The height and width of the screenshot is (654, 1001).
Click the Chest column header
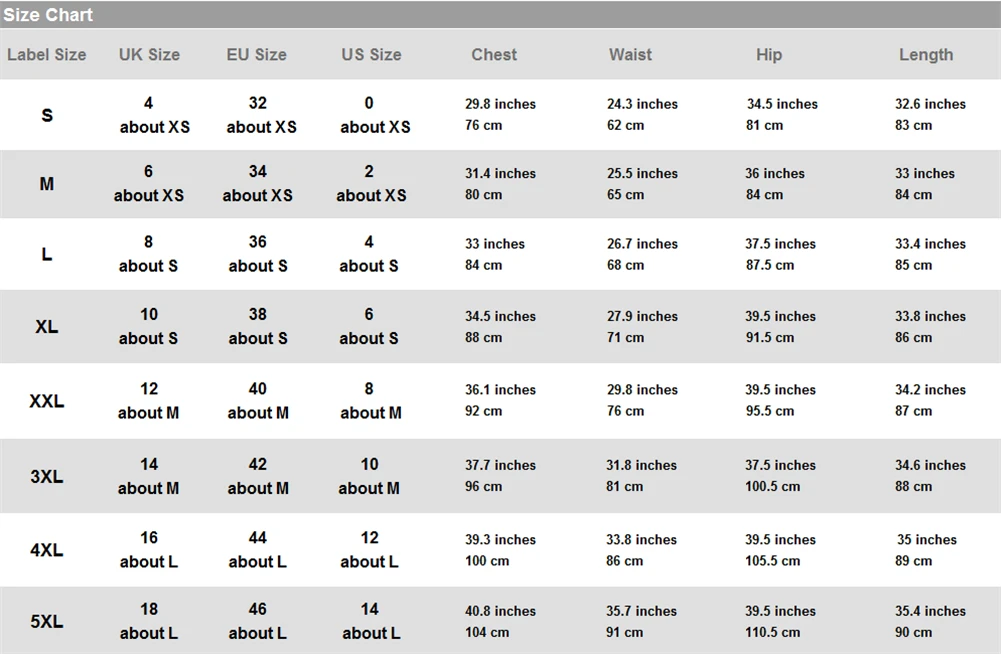[494, 55]
